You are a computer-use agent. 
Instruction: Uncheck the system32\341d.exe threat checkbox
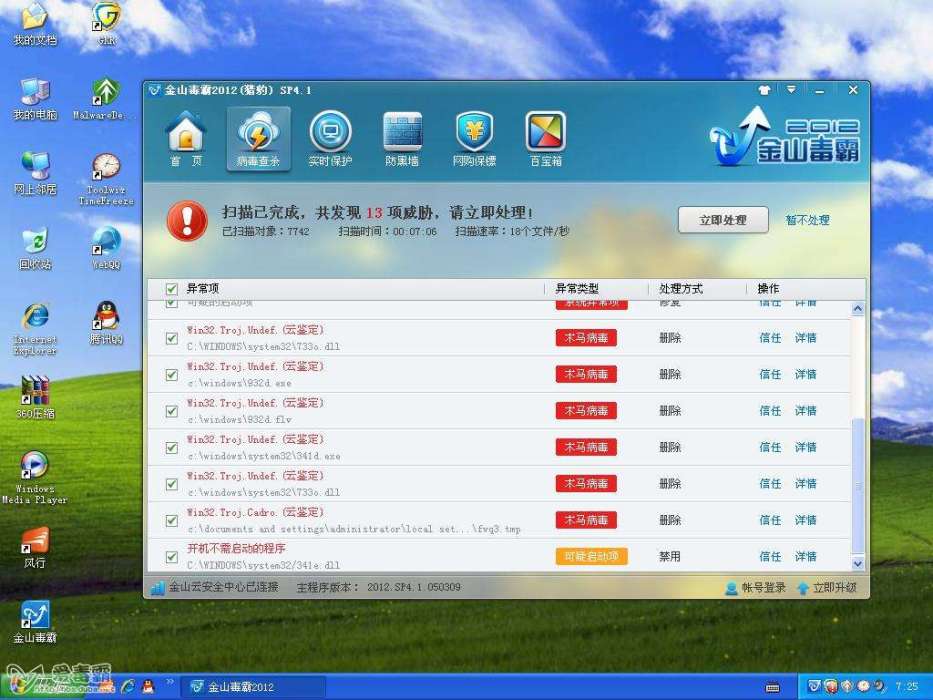pyautogui.click(x=171, y=448)
